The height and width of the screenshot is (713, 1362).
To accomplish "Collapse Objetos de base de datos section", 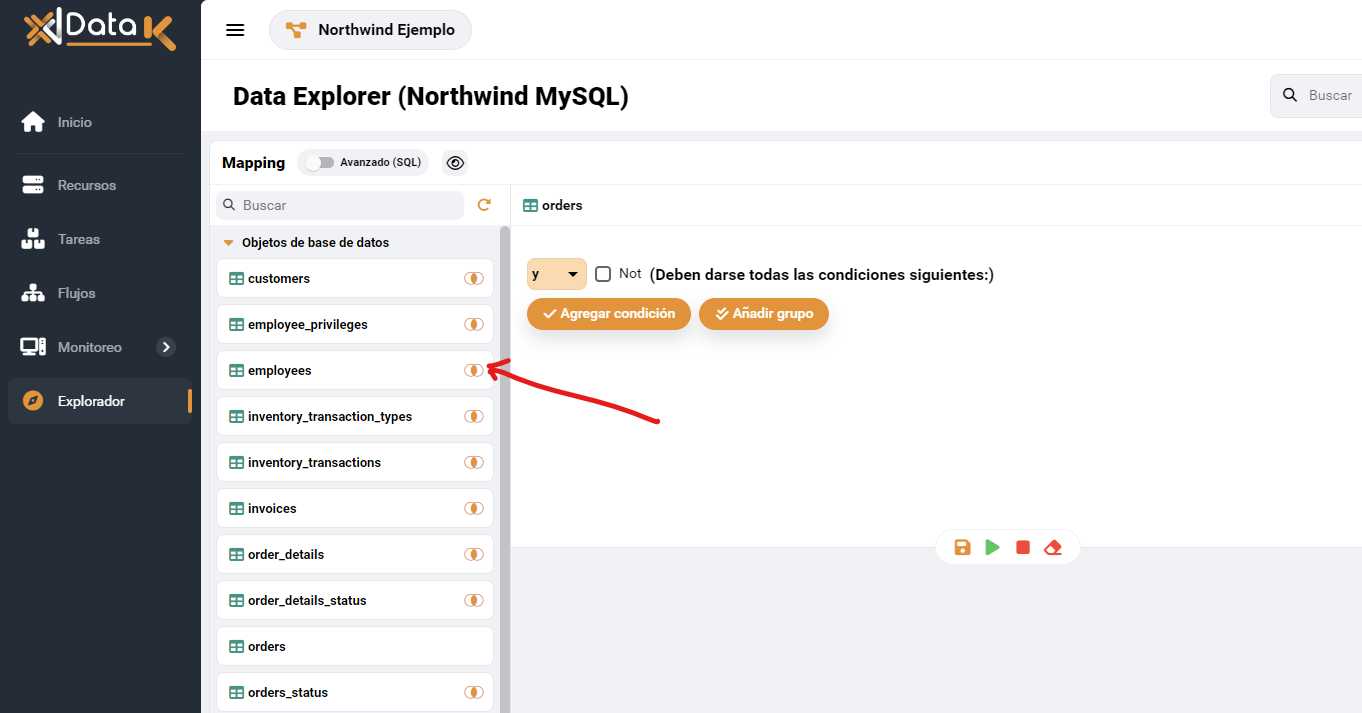I will pos(228,243).
